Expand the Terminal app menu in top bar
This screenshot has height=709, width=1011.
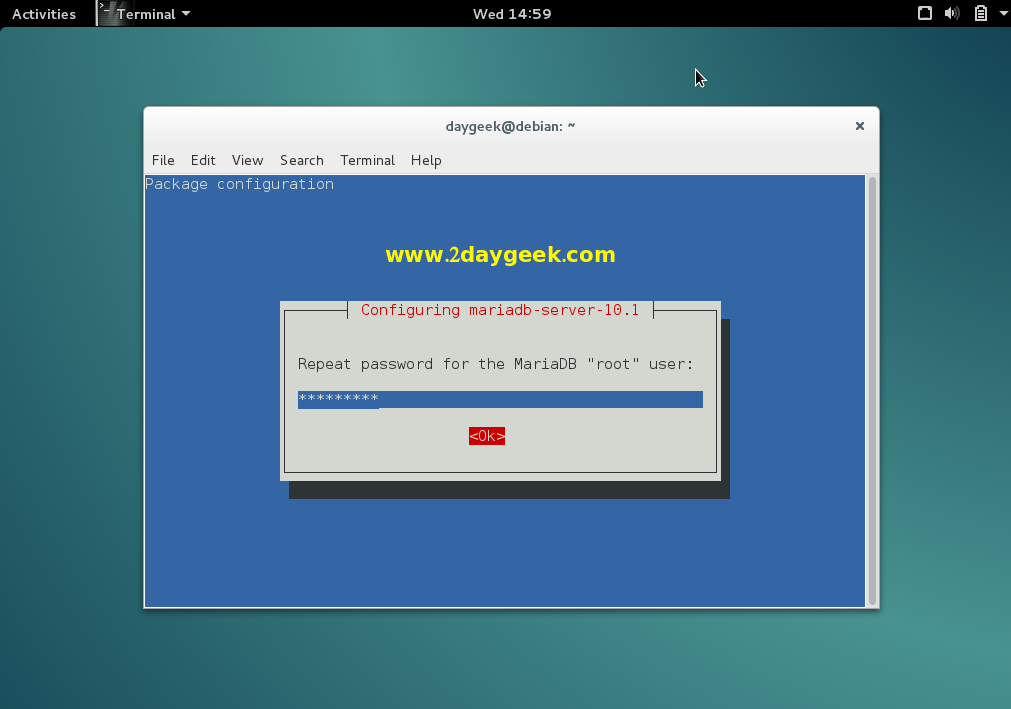coord(153,14)
